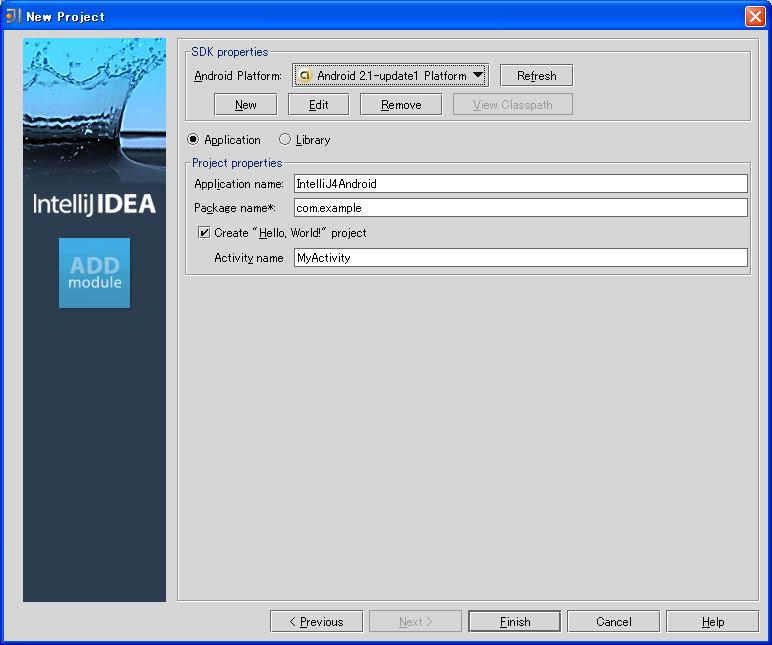The width and height of the screenshot is (772, 645).
Task: Click the IntelliJ icon in the title bar
Action: [x=13, y=16]
